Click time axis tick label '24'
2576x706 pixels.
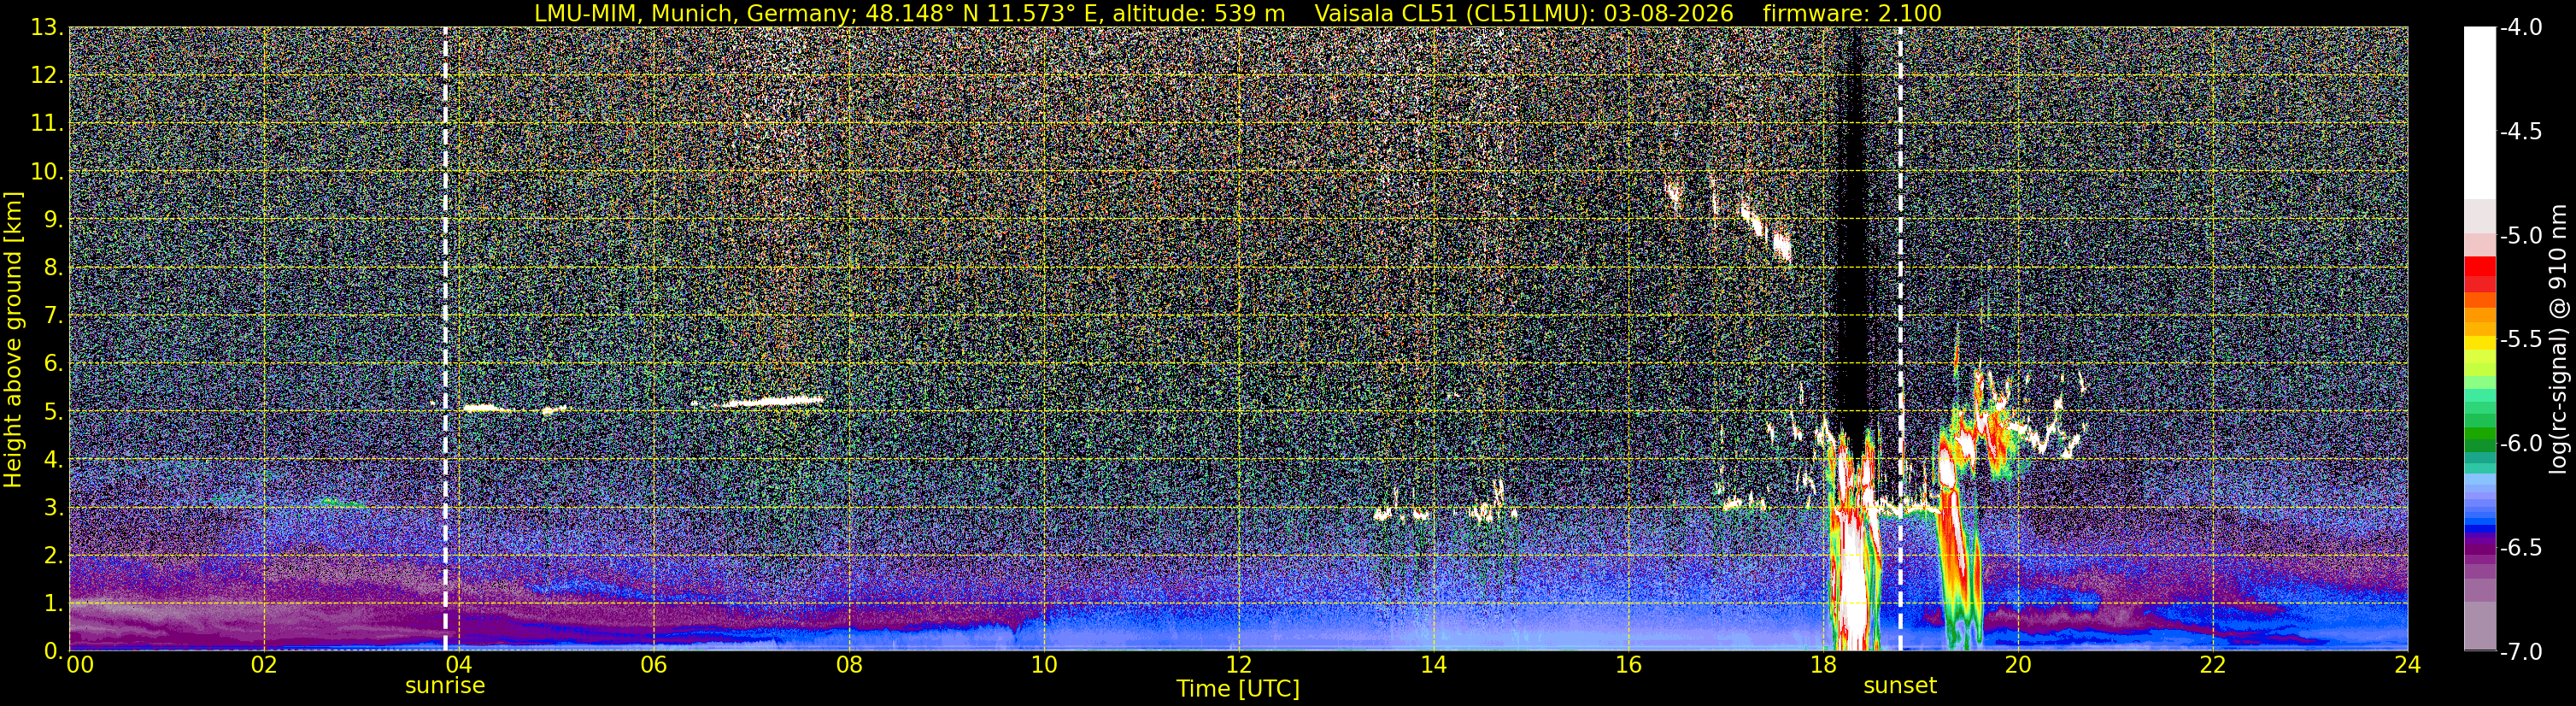[x=2408, y=665]
